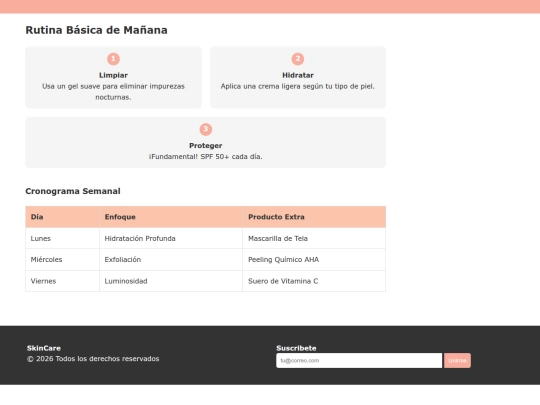540x405 pixels.
Task: Select the 'Mascarilla de Tela' cell
Action: pos(314,238)
